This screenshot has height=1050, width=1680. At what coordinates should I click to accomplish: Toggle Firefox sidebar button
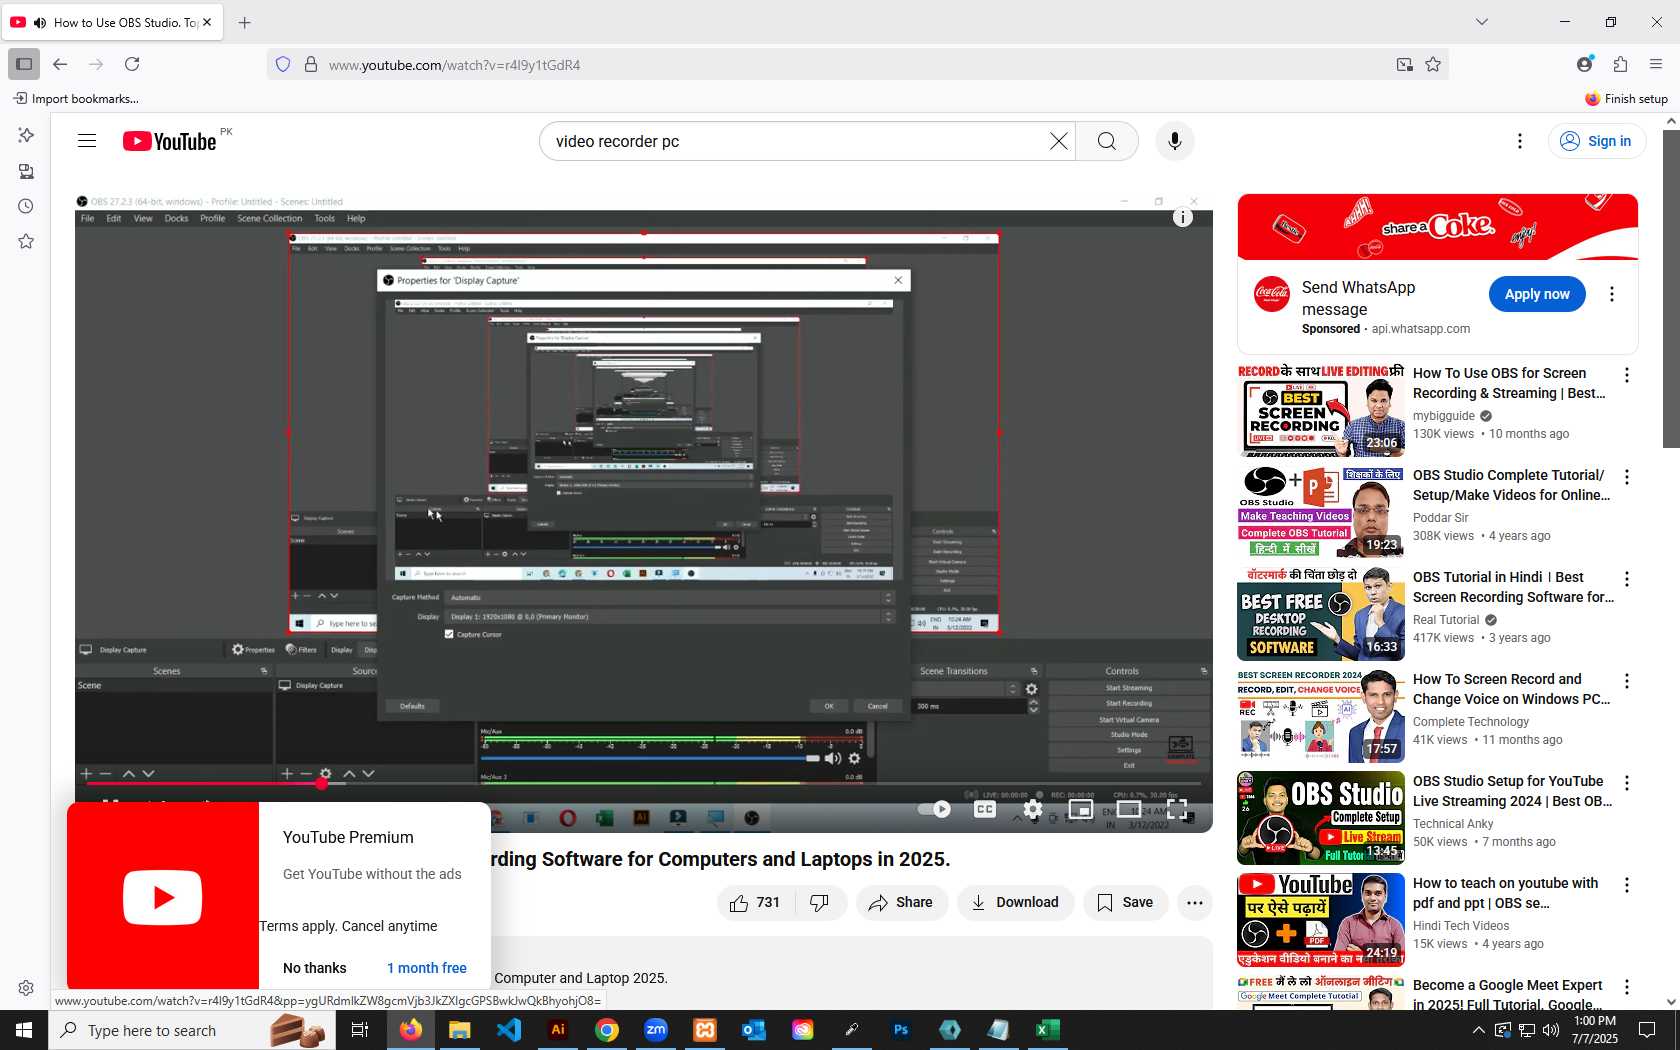[x=24, y=64]
